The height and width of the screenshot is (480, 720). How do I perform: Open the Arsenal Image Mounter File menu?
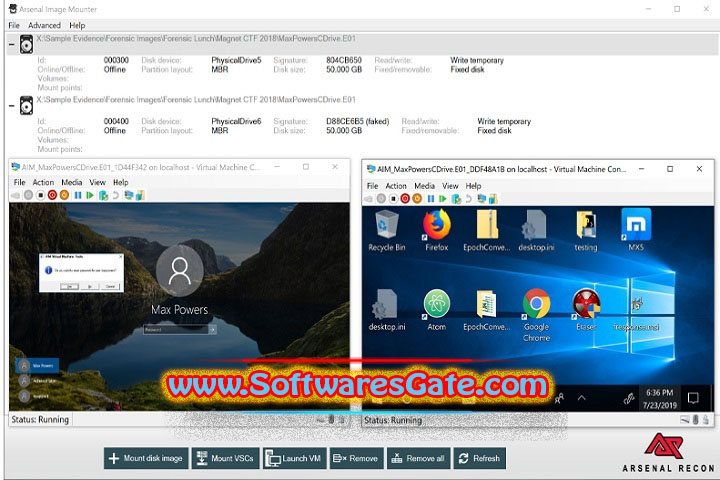coord(14,25)
